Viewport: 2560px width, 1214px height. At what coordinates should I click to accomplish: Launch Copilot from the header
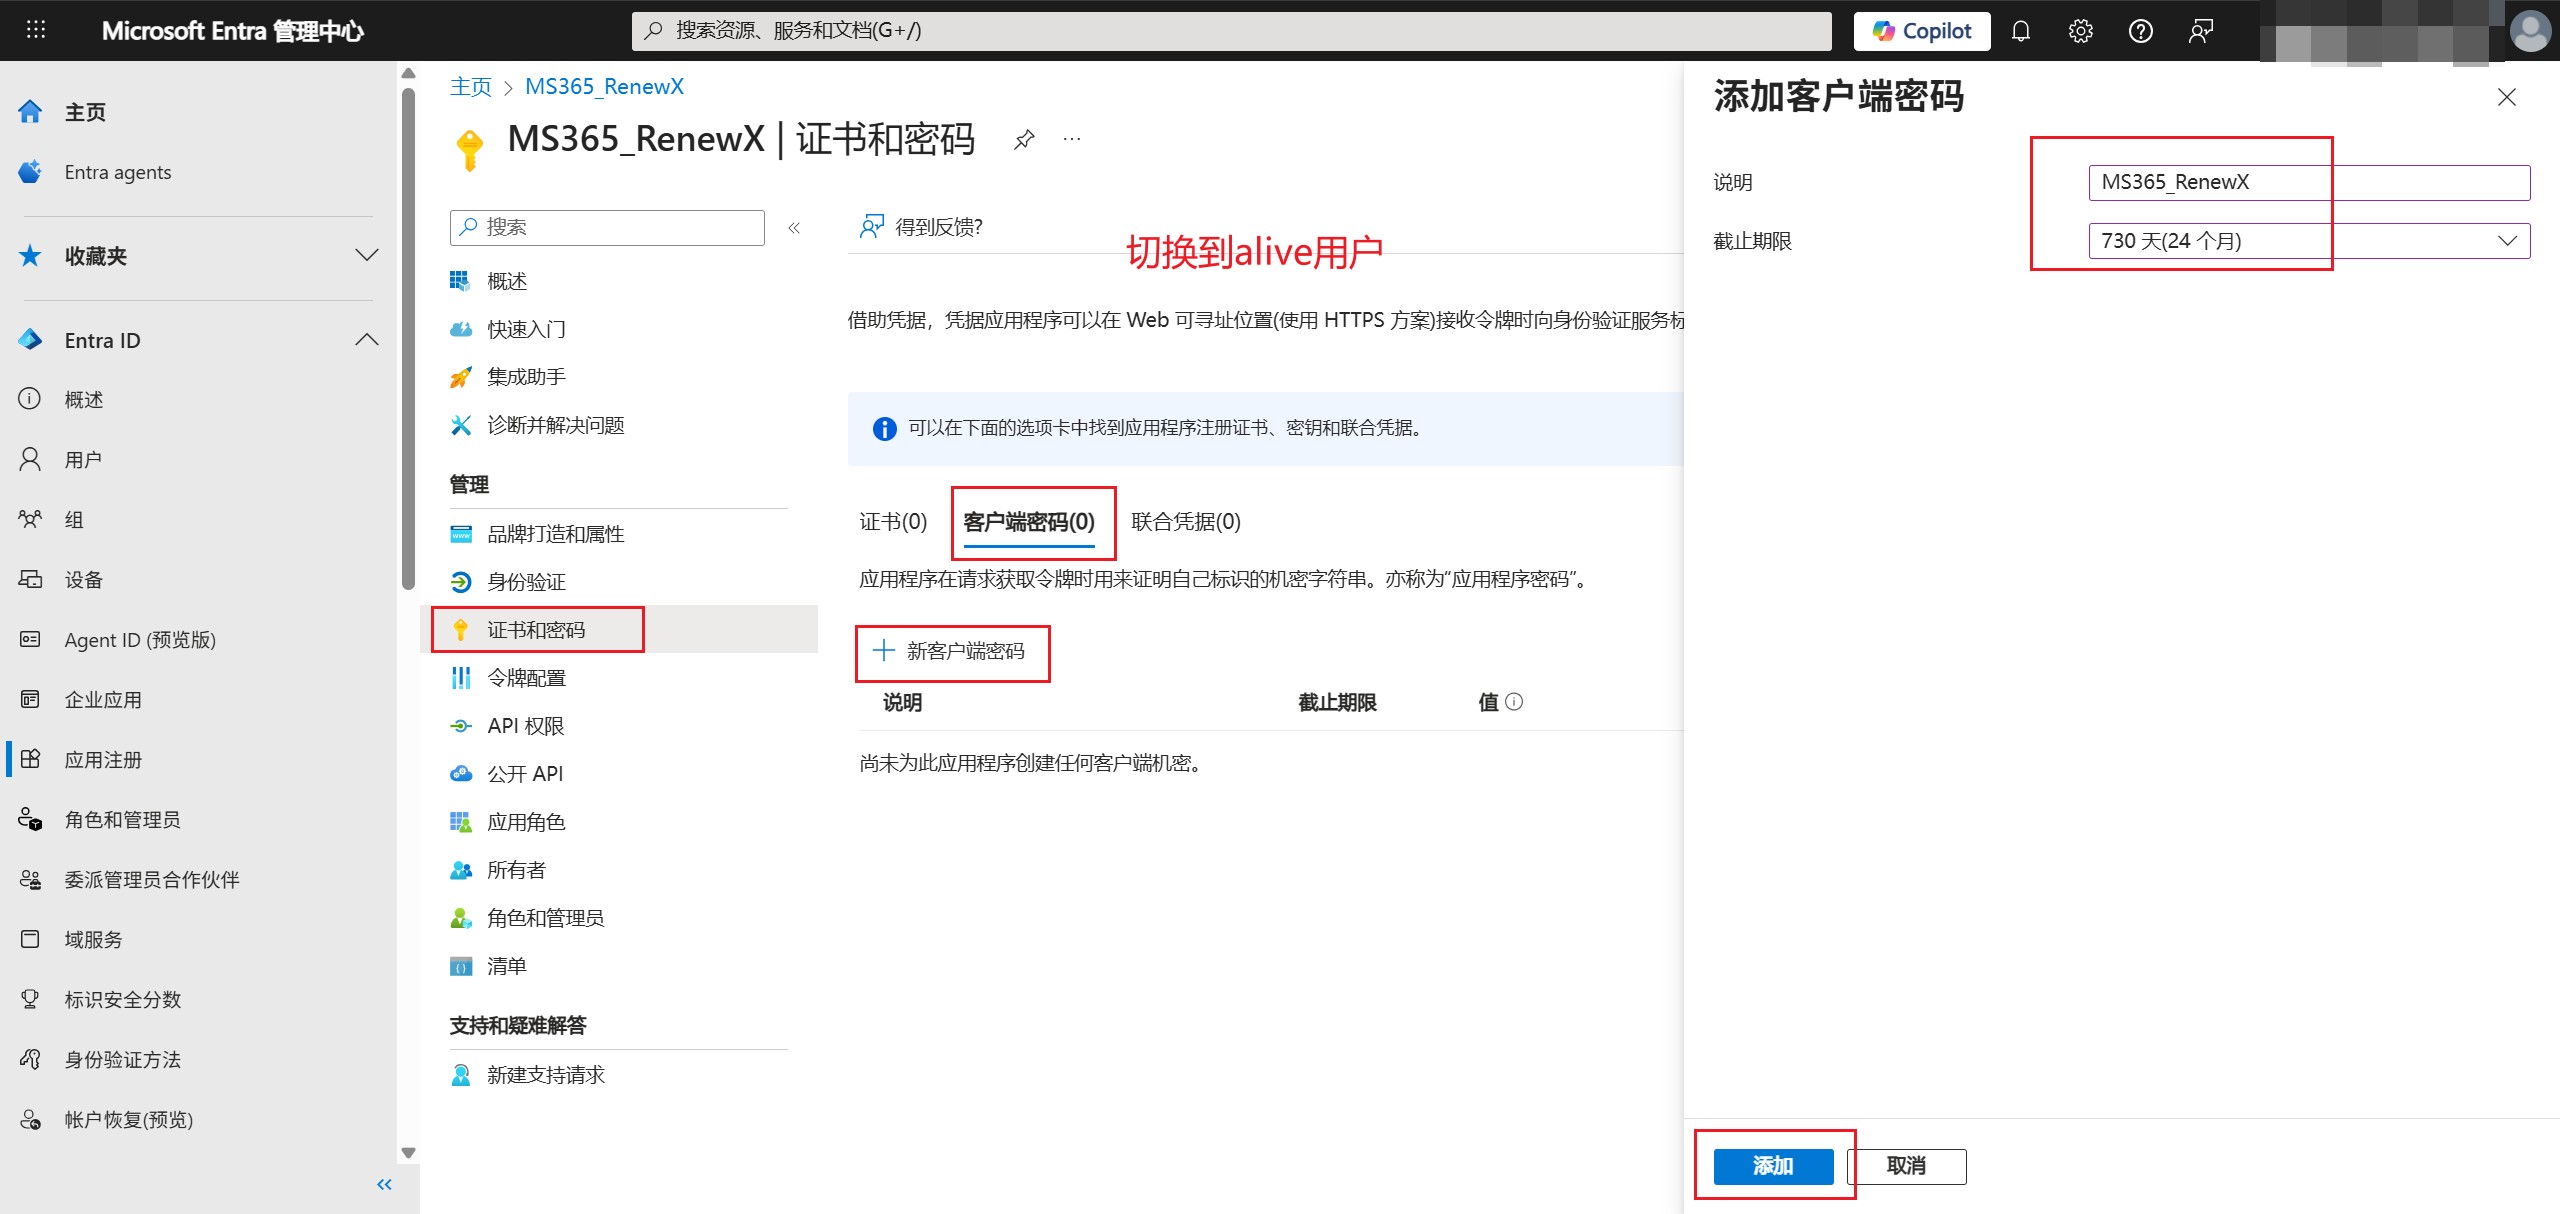coord(1921,31)
